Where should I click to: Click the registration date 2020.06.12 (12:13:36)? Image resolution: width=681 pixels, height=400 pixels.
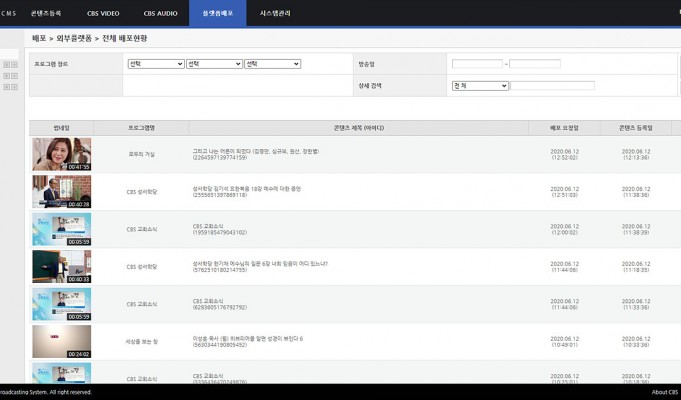coord(636,154)
